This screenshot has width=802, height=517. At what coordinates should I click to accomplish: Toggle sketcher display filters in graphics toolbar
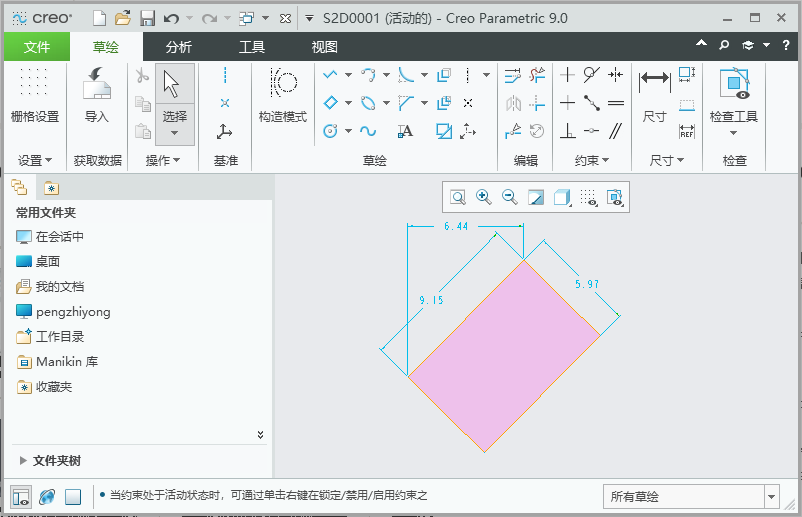588,197
